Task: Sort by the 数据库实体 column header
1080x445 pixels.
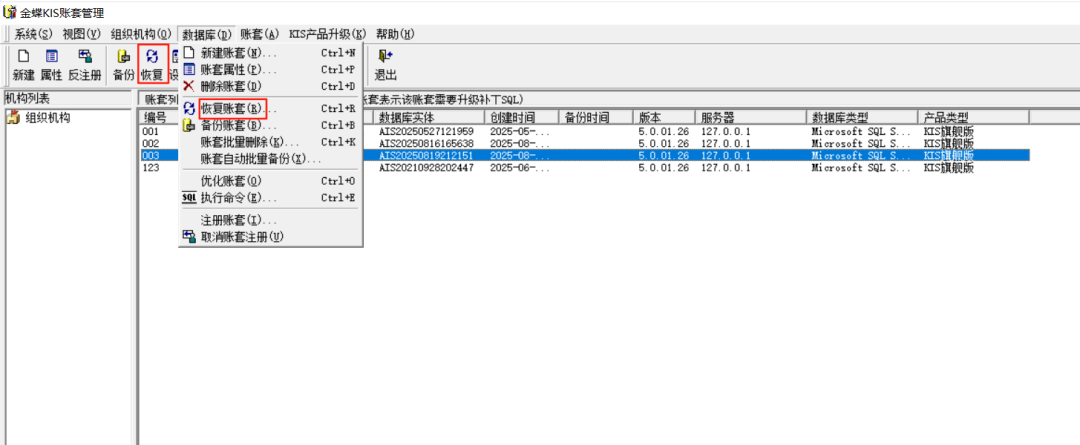Action: click(x=429, y=116)
